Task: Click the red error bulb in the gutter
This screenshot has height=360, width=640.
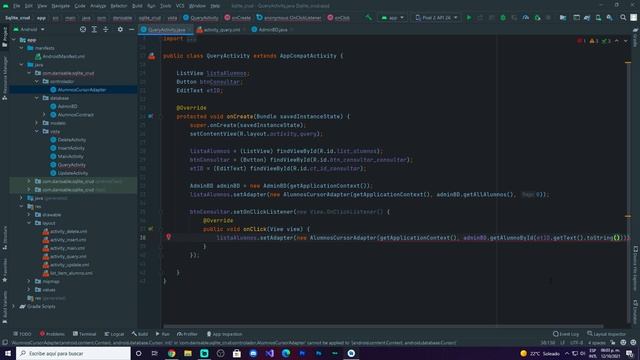Action: click(168, 236)
